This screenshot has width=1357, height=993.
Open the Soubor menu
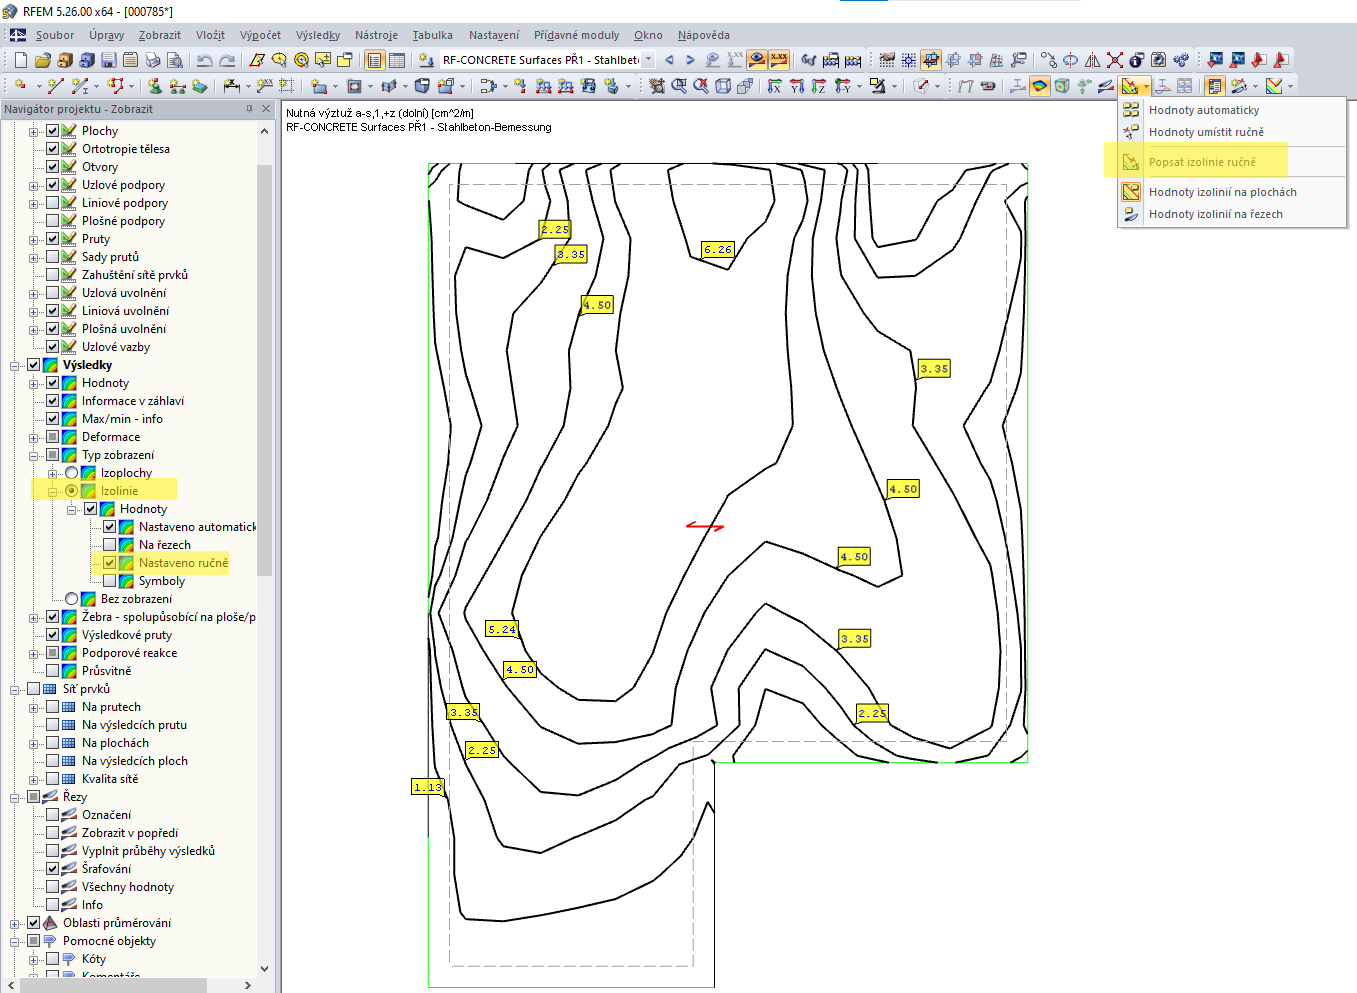pos(55,35)
